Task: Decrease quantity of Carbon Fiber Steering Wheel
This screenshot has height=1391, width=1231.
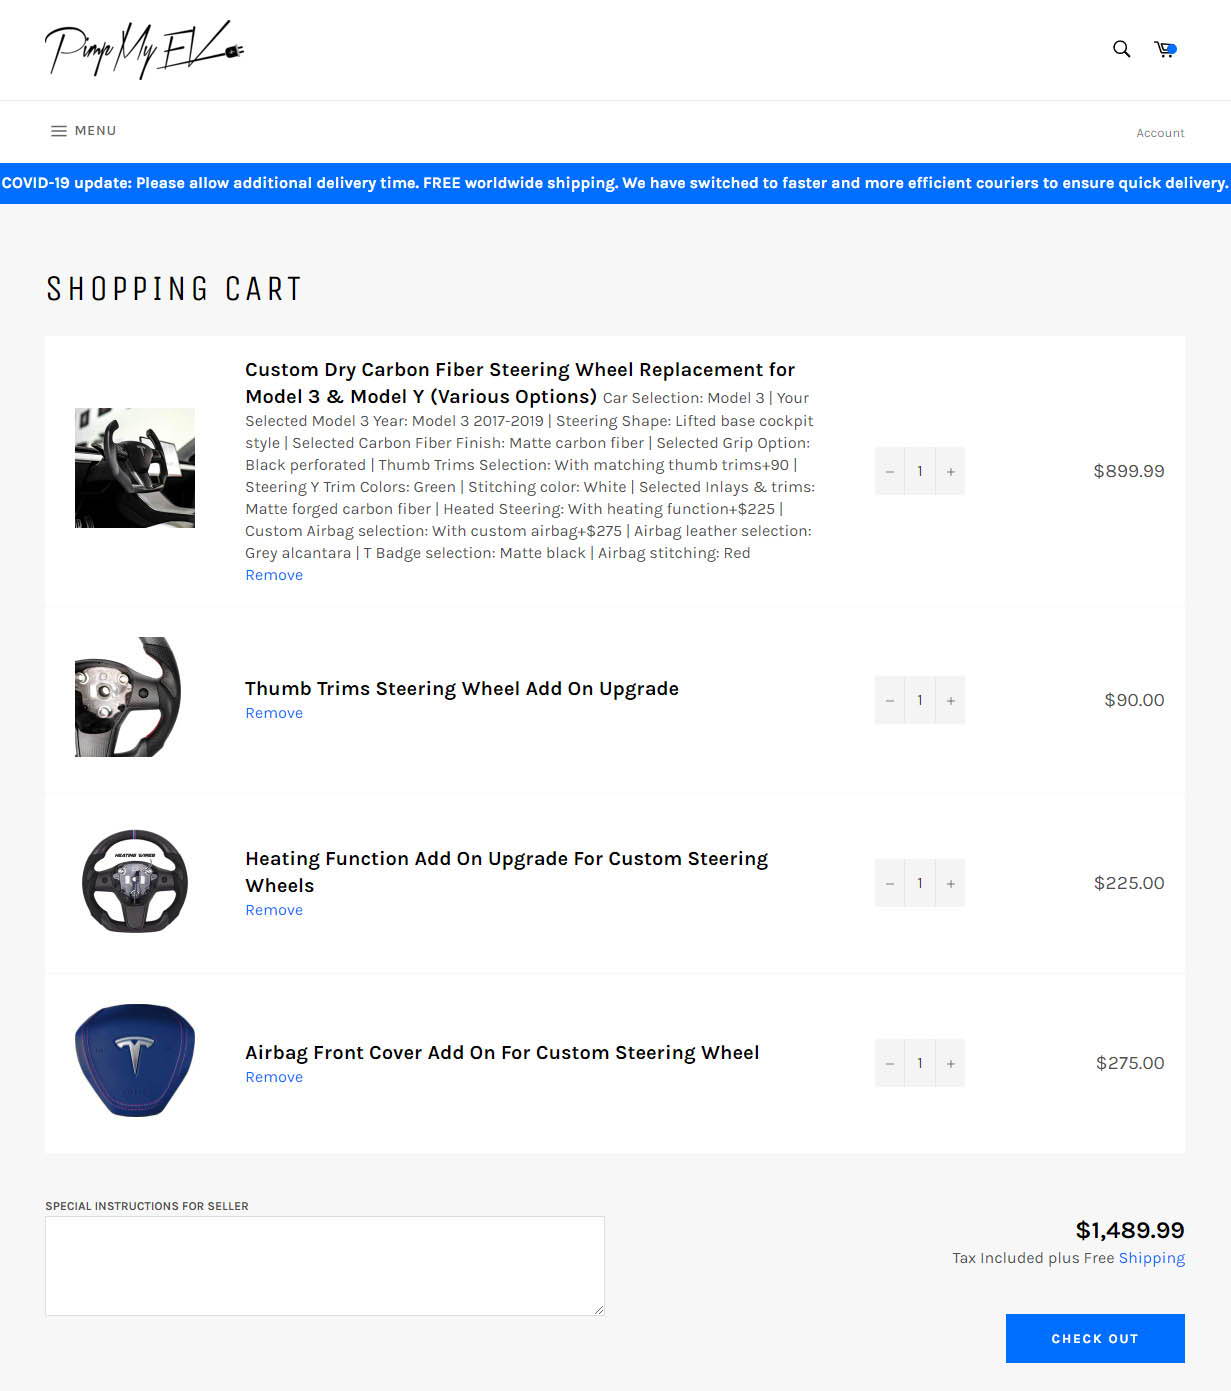Action: (889, 471)
